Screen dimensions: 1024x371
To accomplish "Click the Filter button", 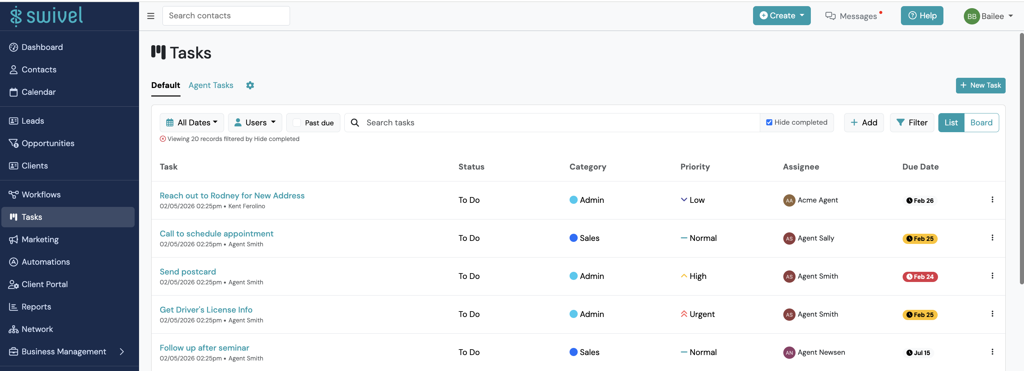I will (912, 123).
